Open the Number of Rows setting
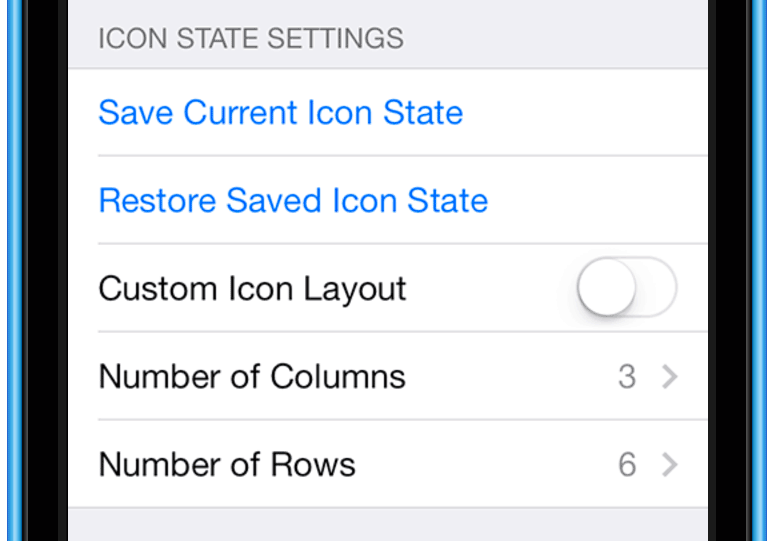 pos(227,464)
